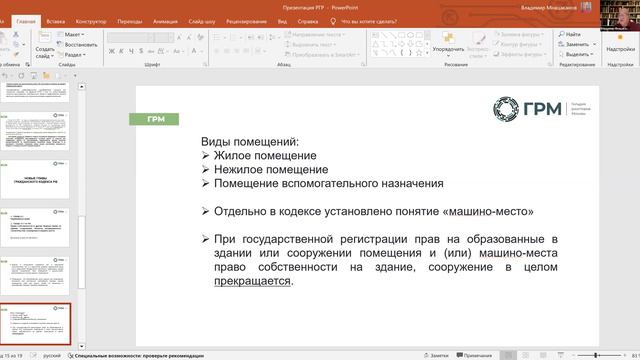Toggle justify text alignment

click(x=246, y=51)
